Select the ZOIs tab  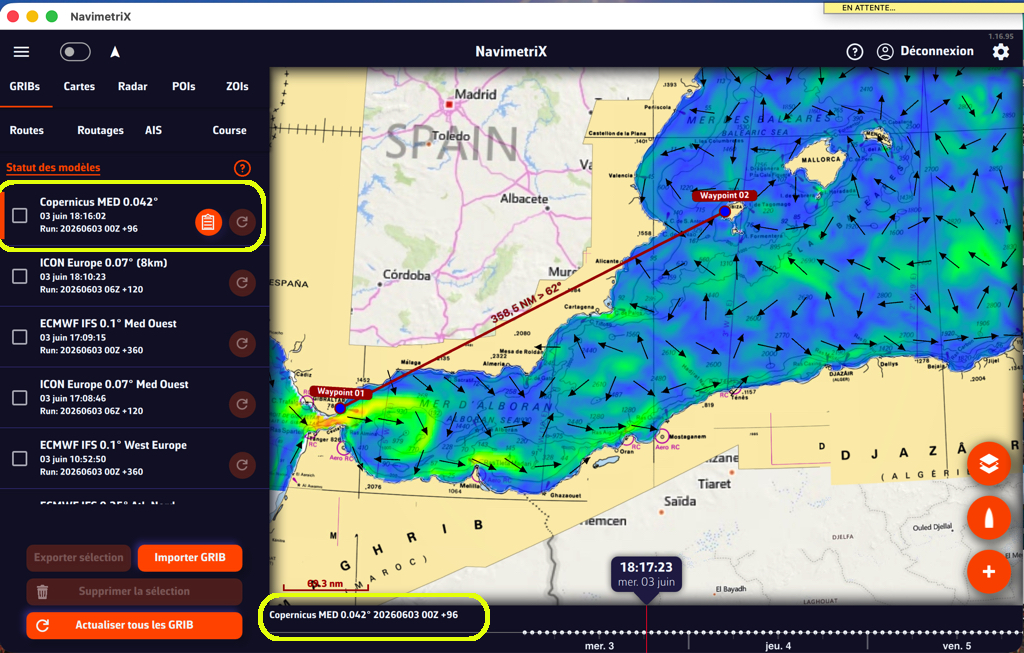click(x=237, y=86)
